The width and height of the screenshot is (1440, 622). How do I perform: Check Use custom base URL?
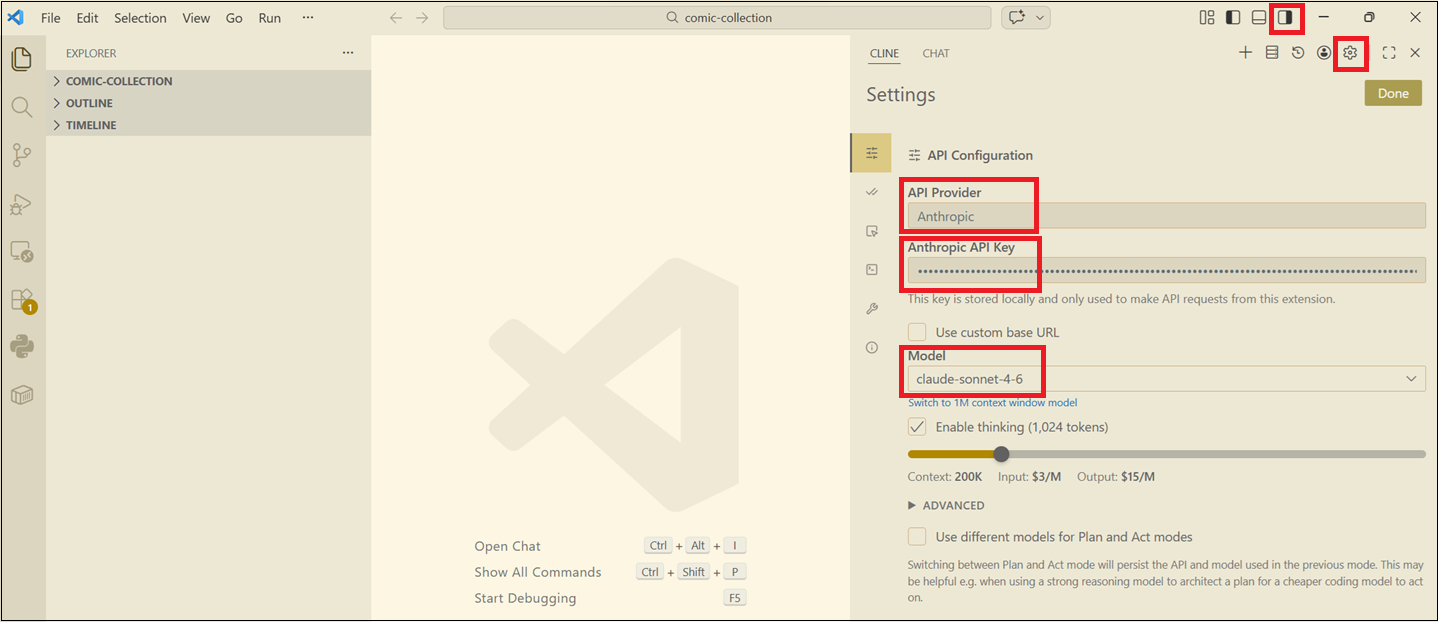click(x=917, y=332)
